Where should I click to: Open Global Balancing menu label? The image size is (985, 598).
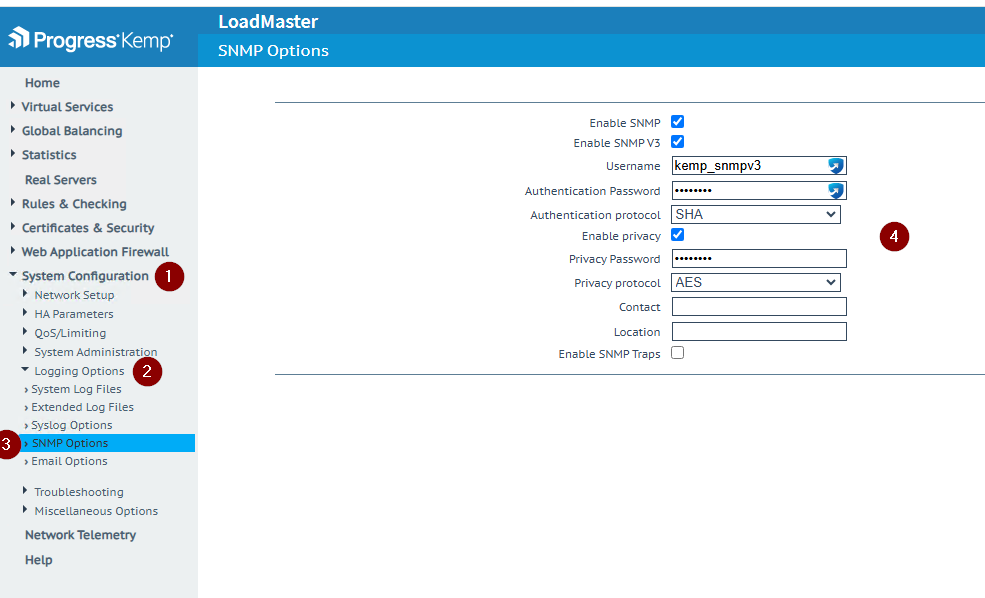72,131
